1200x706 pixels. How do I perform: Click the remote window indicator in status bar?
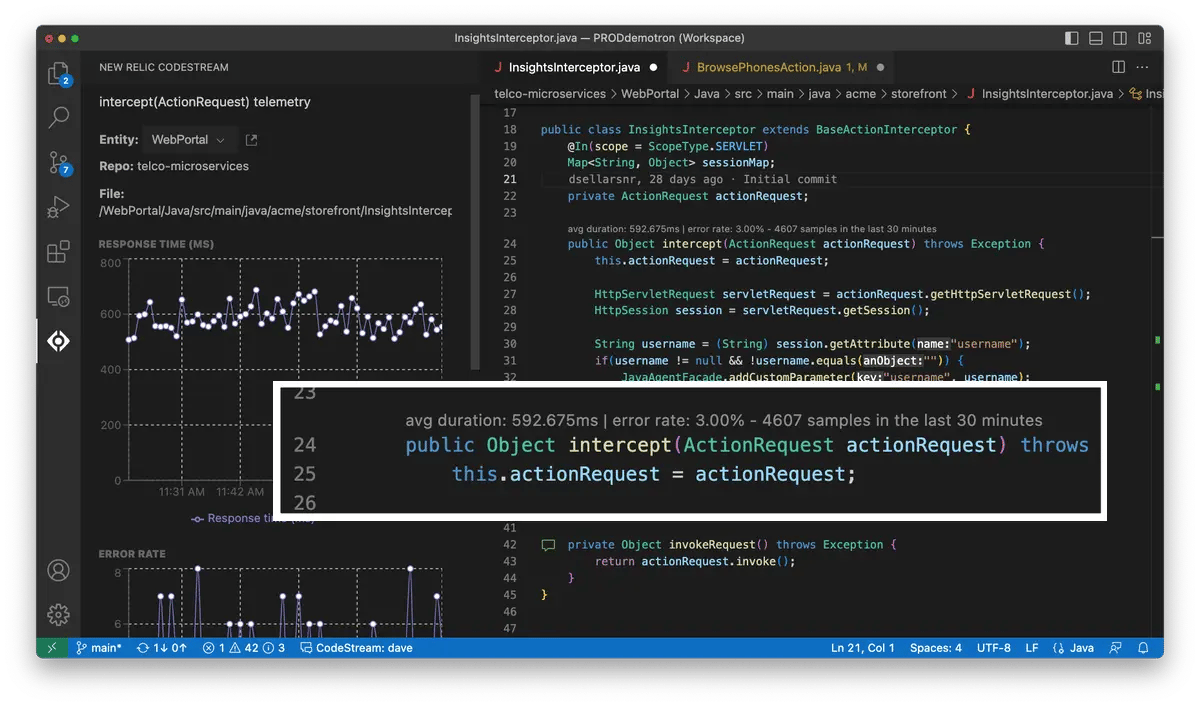(x=50, y=648)
